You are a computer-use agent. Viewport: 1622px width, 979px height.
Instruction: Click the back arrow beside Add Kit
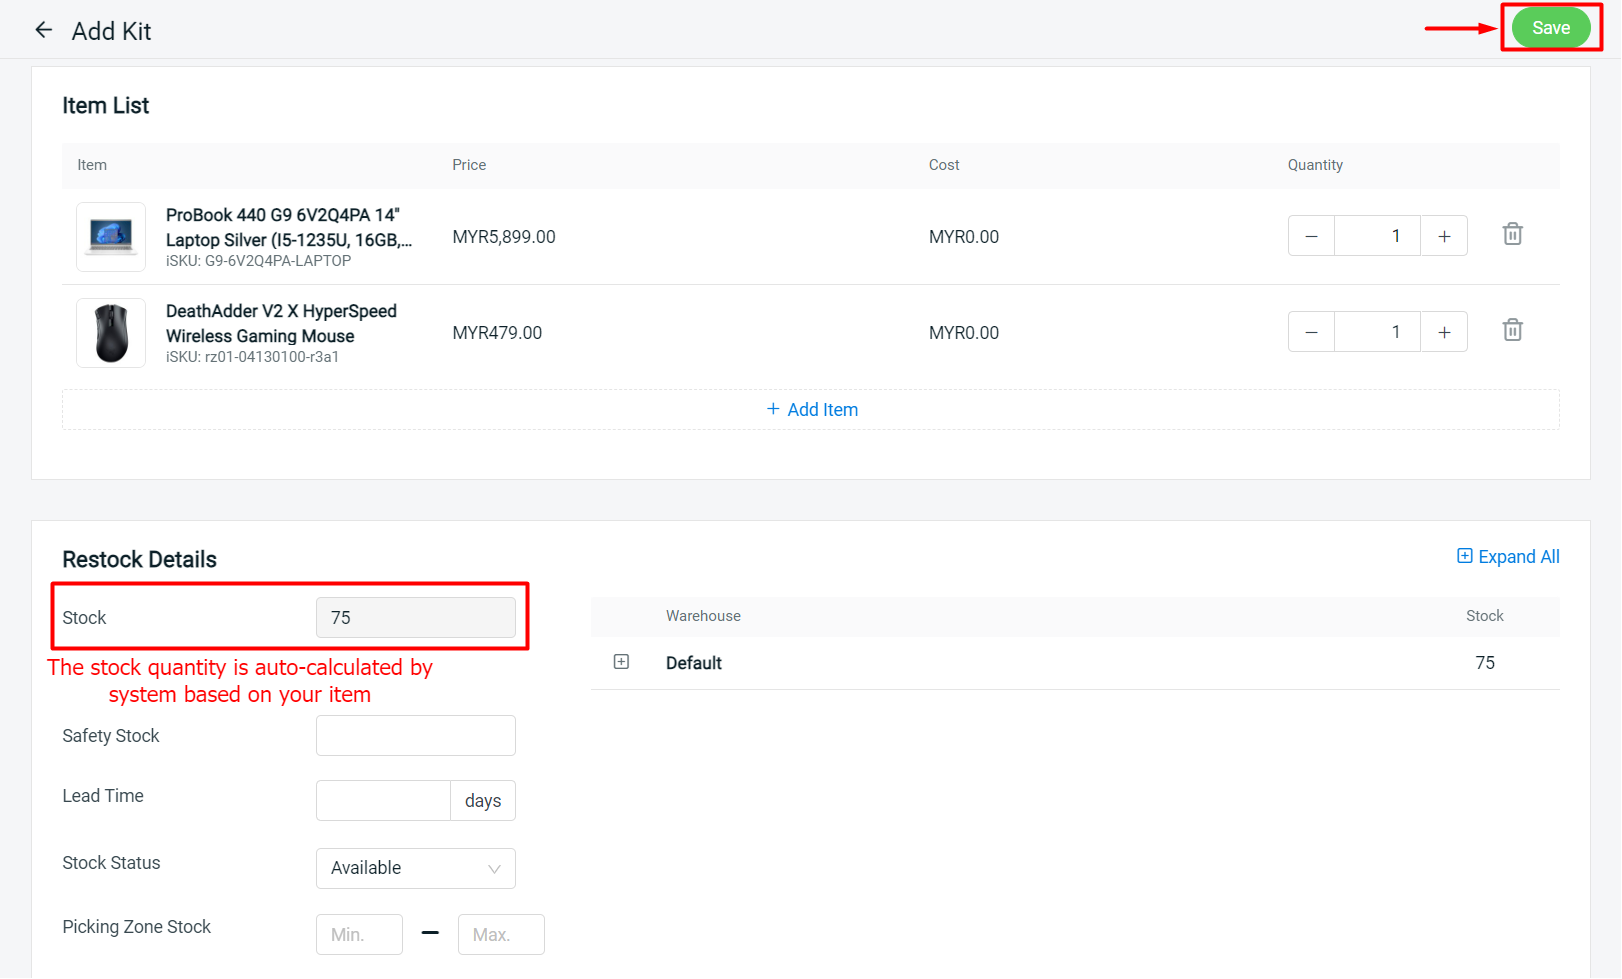click(43, 30)
